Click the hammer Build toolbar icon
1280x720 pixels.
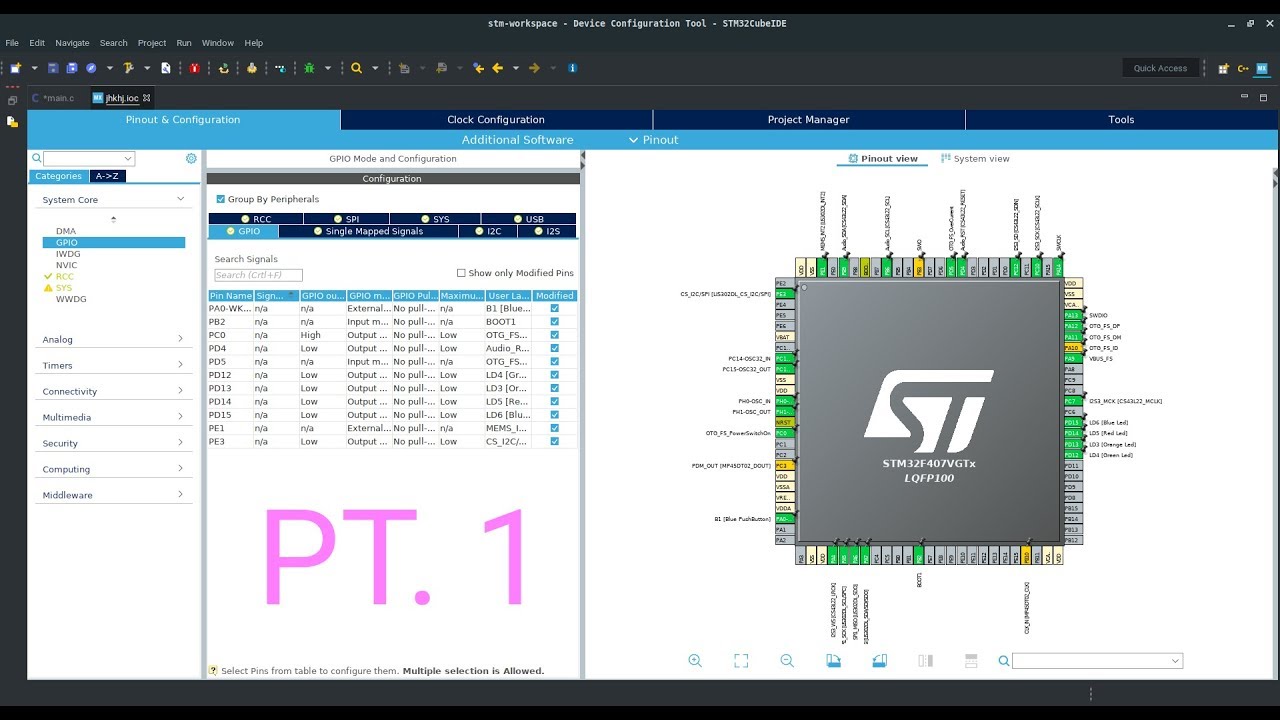(x=128, y=68)
